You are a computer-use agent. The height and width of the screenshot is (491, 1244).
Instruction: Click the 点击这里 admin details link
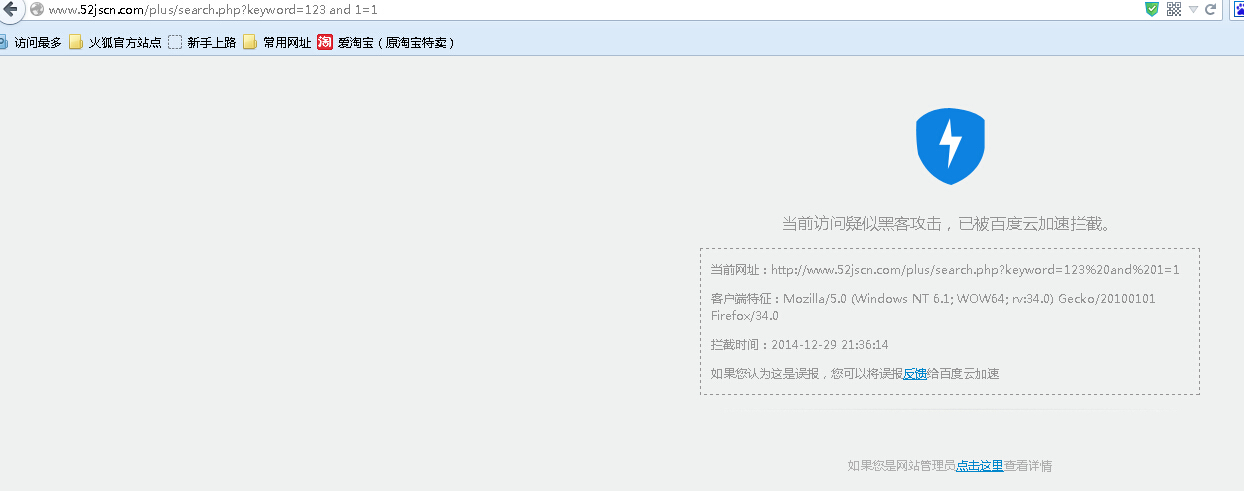click(x=980, y=466)
